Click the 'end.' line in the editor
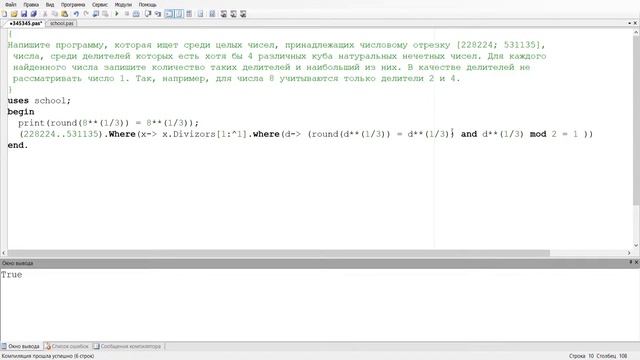This screenshot has height=360, width=640. [x=18, y=145]
